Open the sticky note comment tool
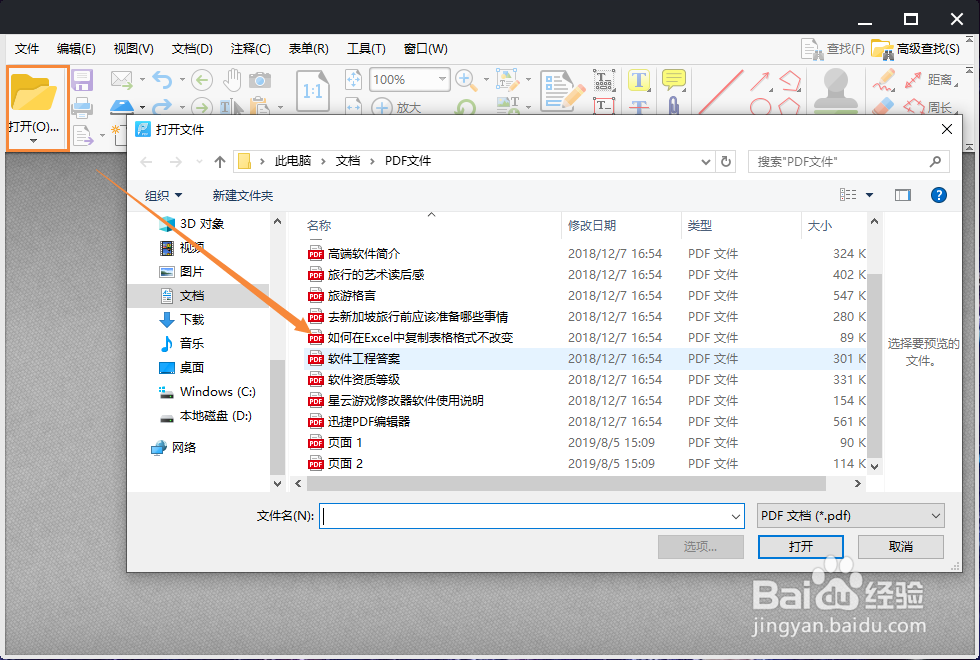 [x=674, y=78]
